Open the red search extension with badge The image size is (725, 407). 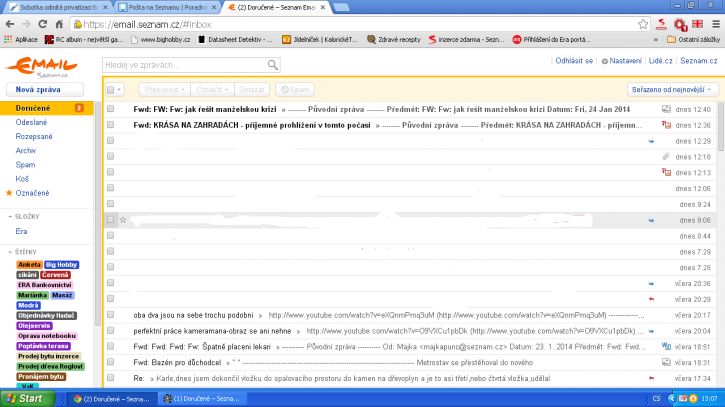680,25
